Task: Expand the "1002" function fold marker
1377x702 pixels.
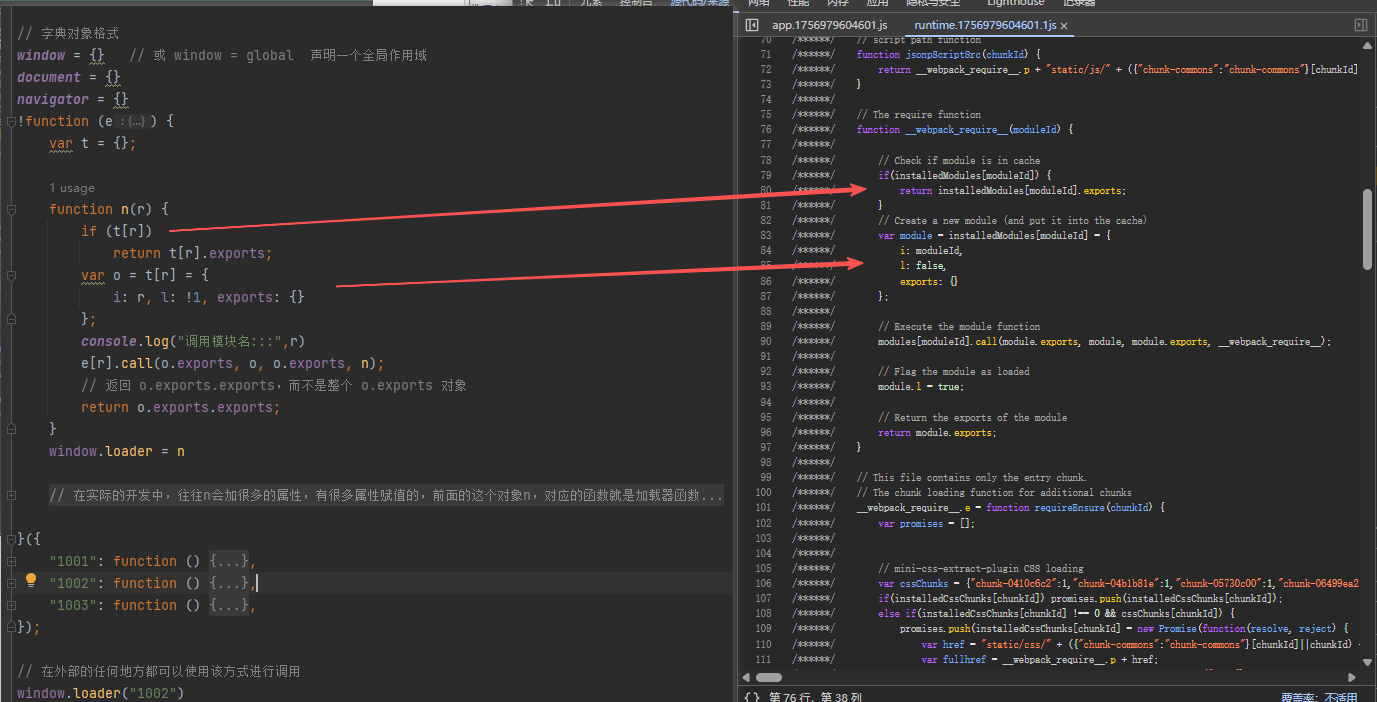Action: [x=10, y=583]
